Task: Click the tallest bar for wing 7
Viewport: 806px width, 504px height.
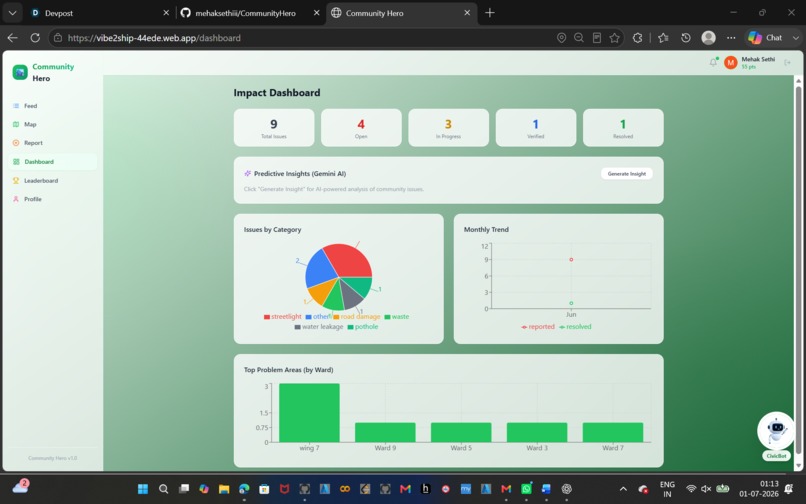Action: [x=309, y=412]
